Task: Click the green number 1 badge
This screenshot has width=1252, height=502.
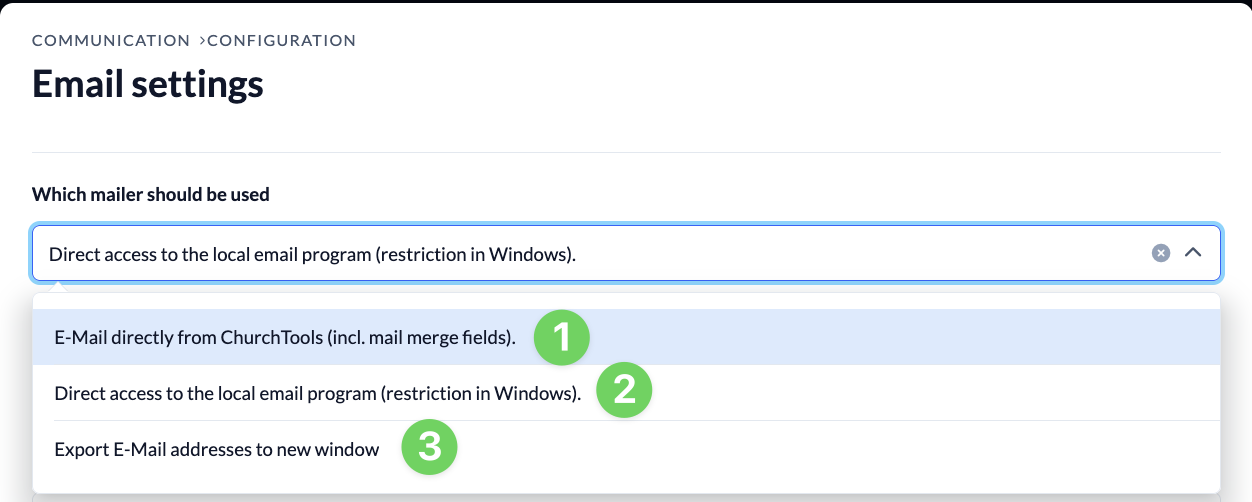Action: [562, 337]
